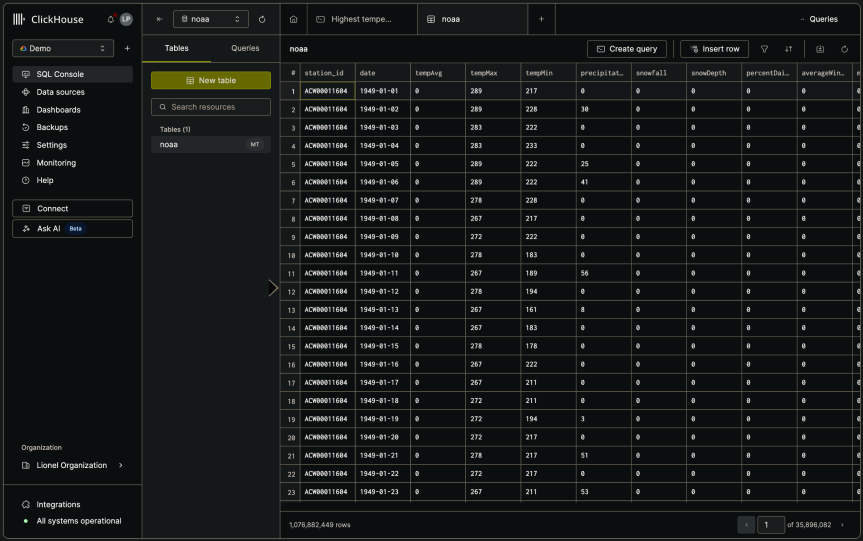This screenshot has width=863, height=541.
Task: Click the Create query button
Action: (627, 49)
